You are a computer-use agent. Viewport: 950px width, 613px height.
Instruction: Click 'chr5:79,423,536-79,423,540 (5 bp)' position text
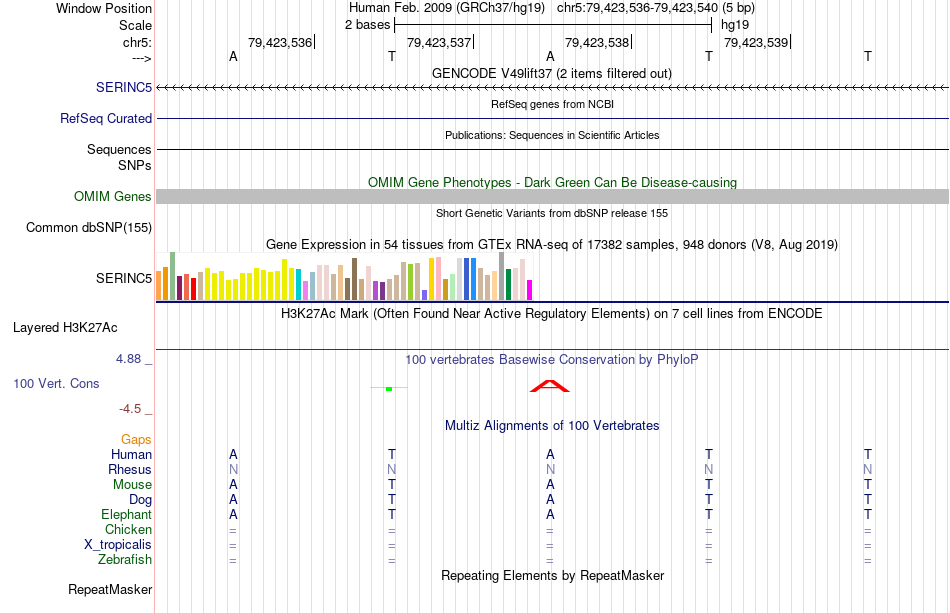pos(656,8)
